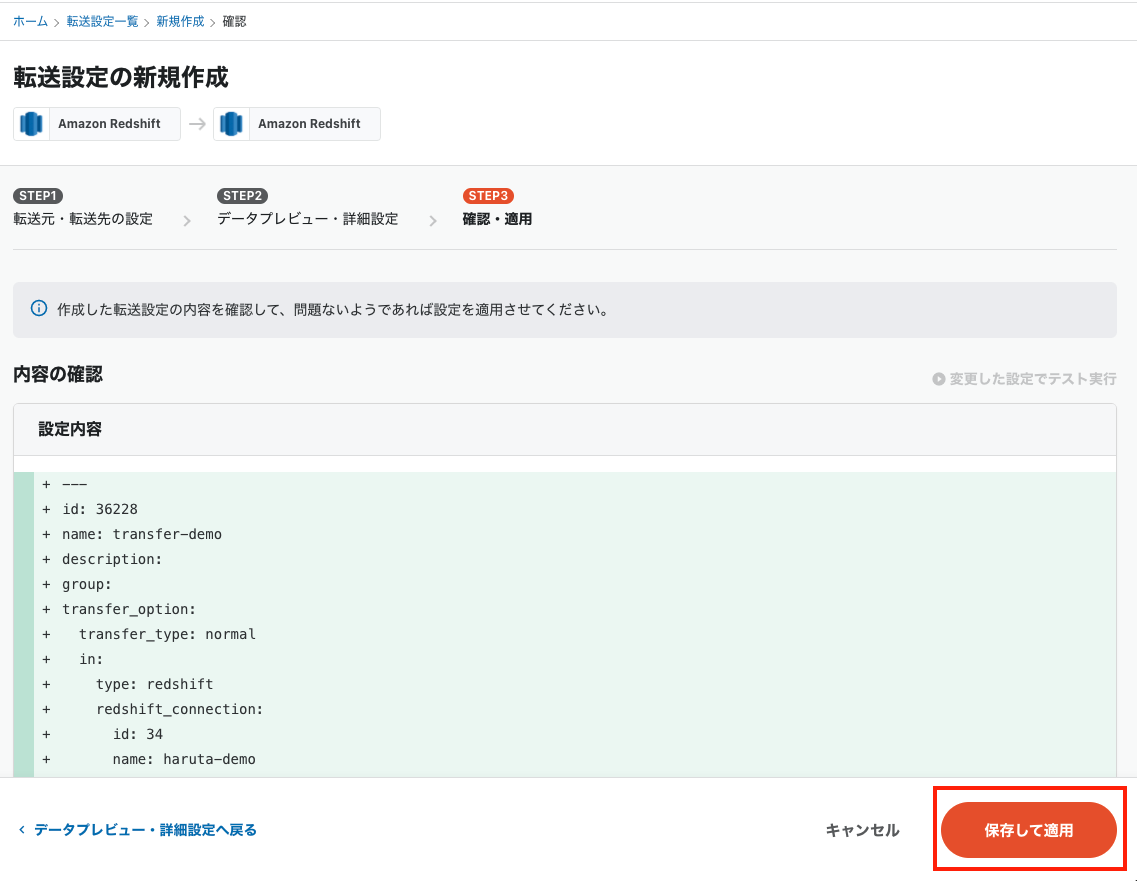
Task: Click the arrow between the Redshift connectors
Action: tap(197, 123)
